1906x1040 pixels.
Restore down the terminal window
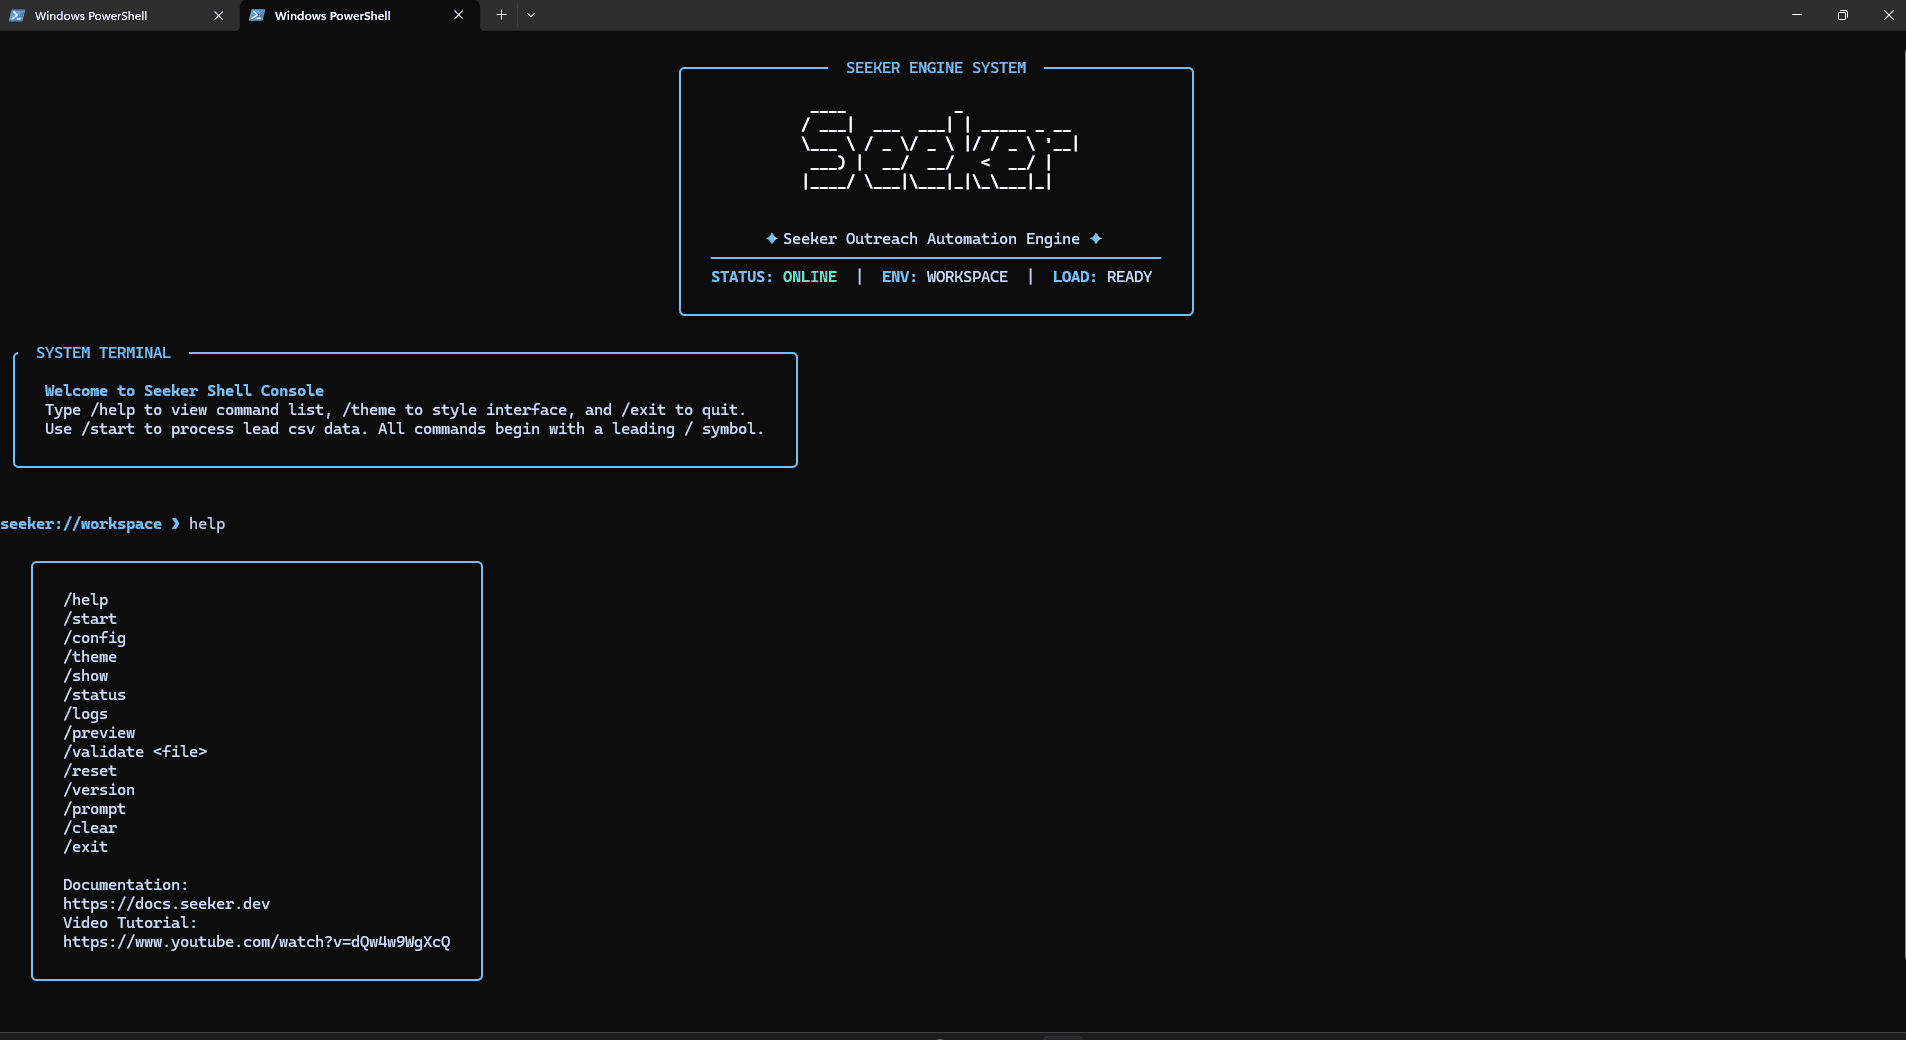1842,15
